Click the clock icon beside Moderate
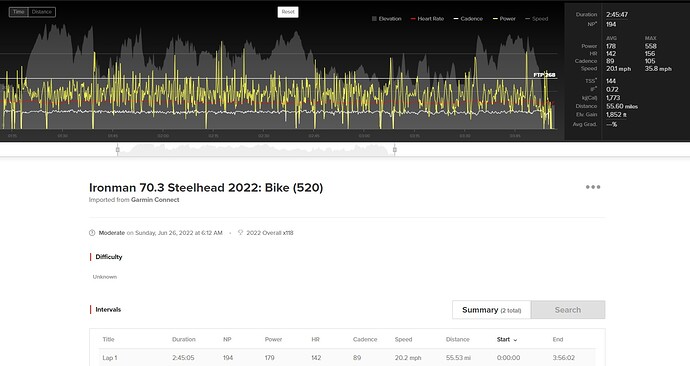This screenshot has height=366, width=690. point(92,233)
